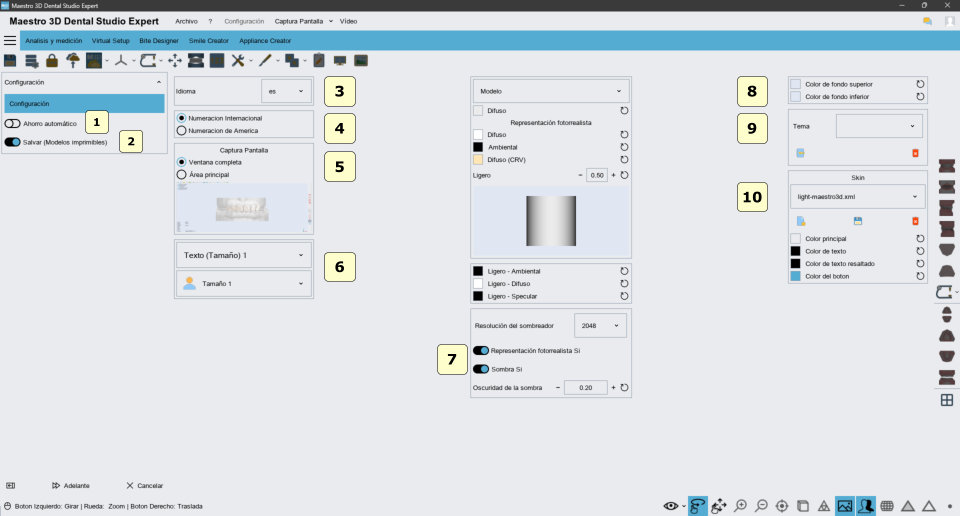Click the Difuso (CRV) color swatch
The image size is (960, 516).
click(x=478, y=159)
